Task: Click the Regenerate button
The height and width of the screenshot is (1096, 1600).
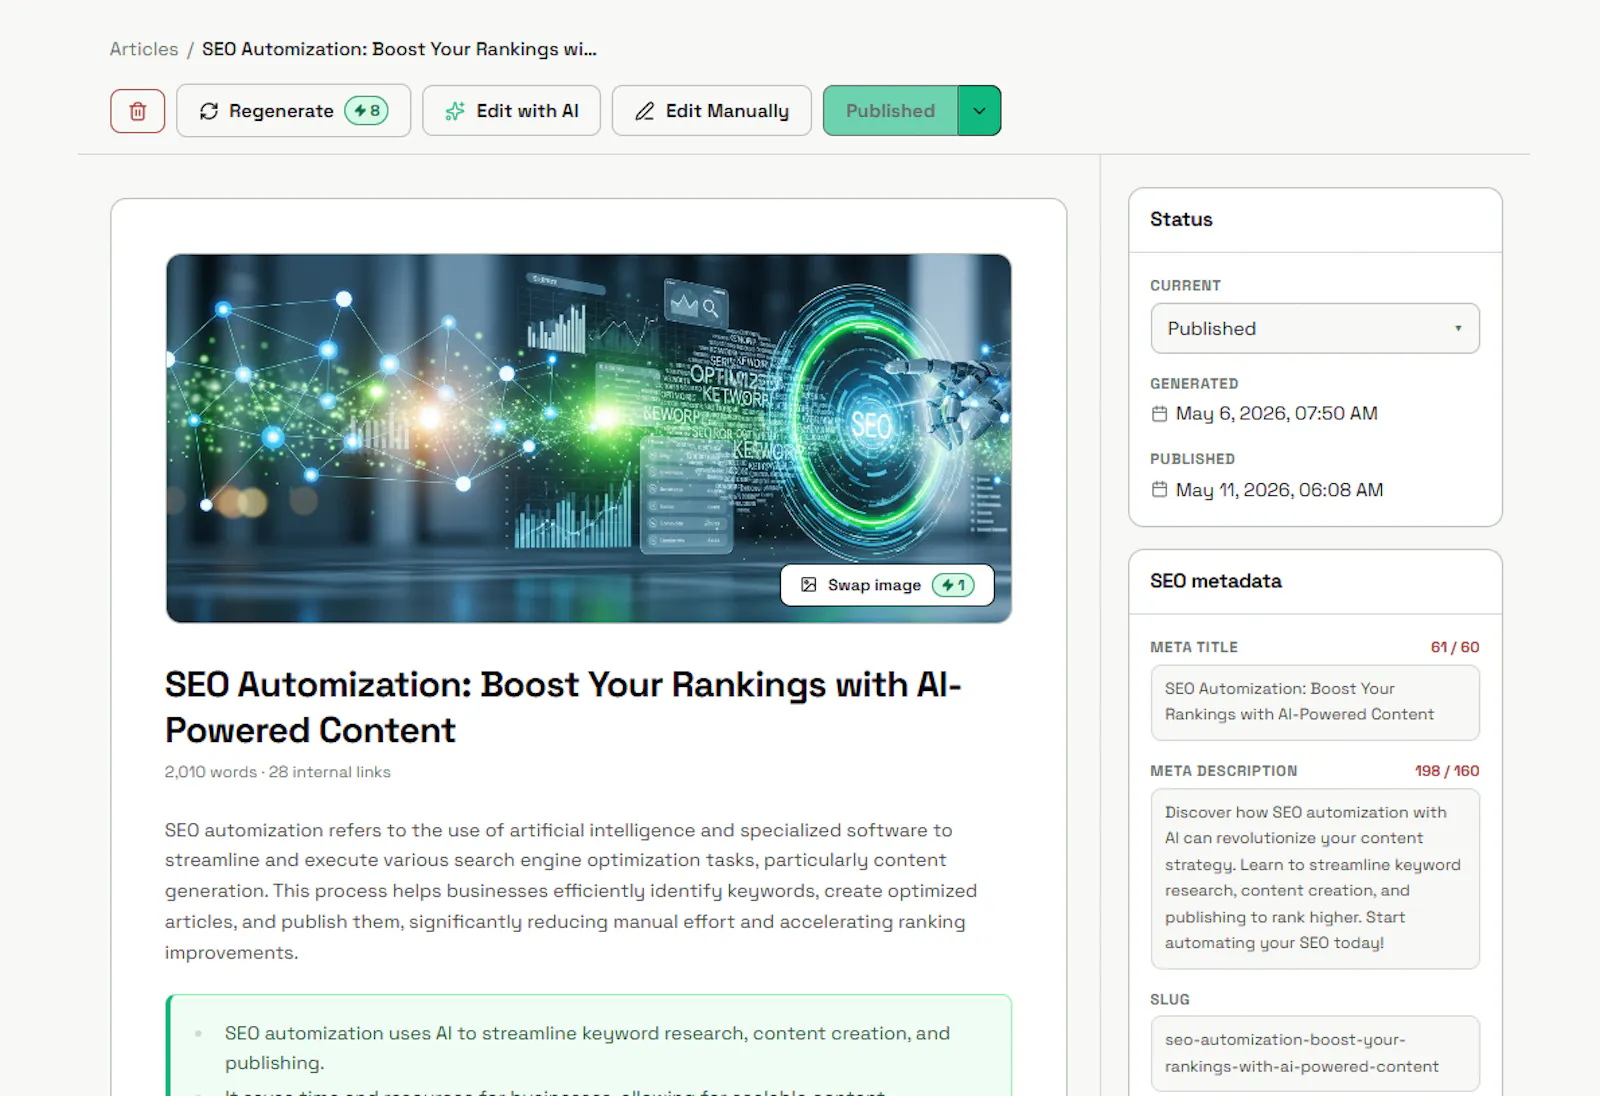Action: (x=293, y=111)
